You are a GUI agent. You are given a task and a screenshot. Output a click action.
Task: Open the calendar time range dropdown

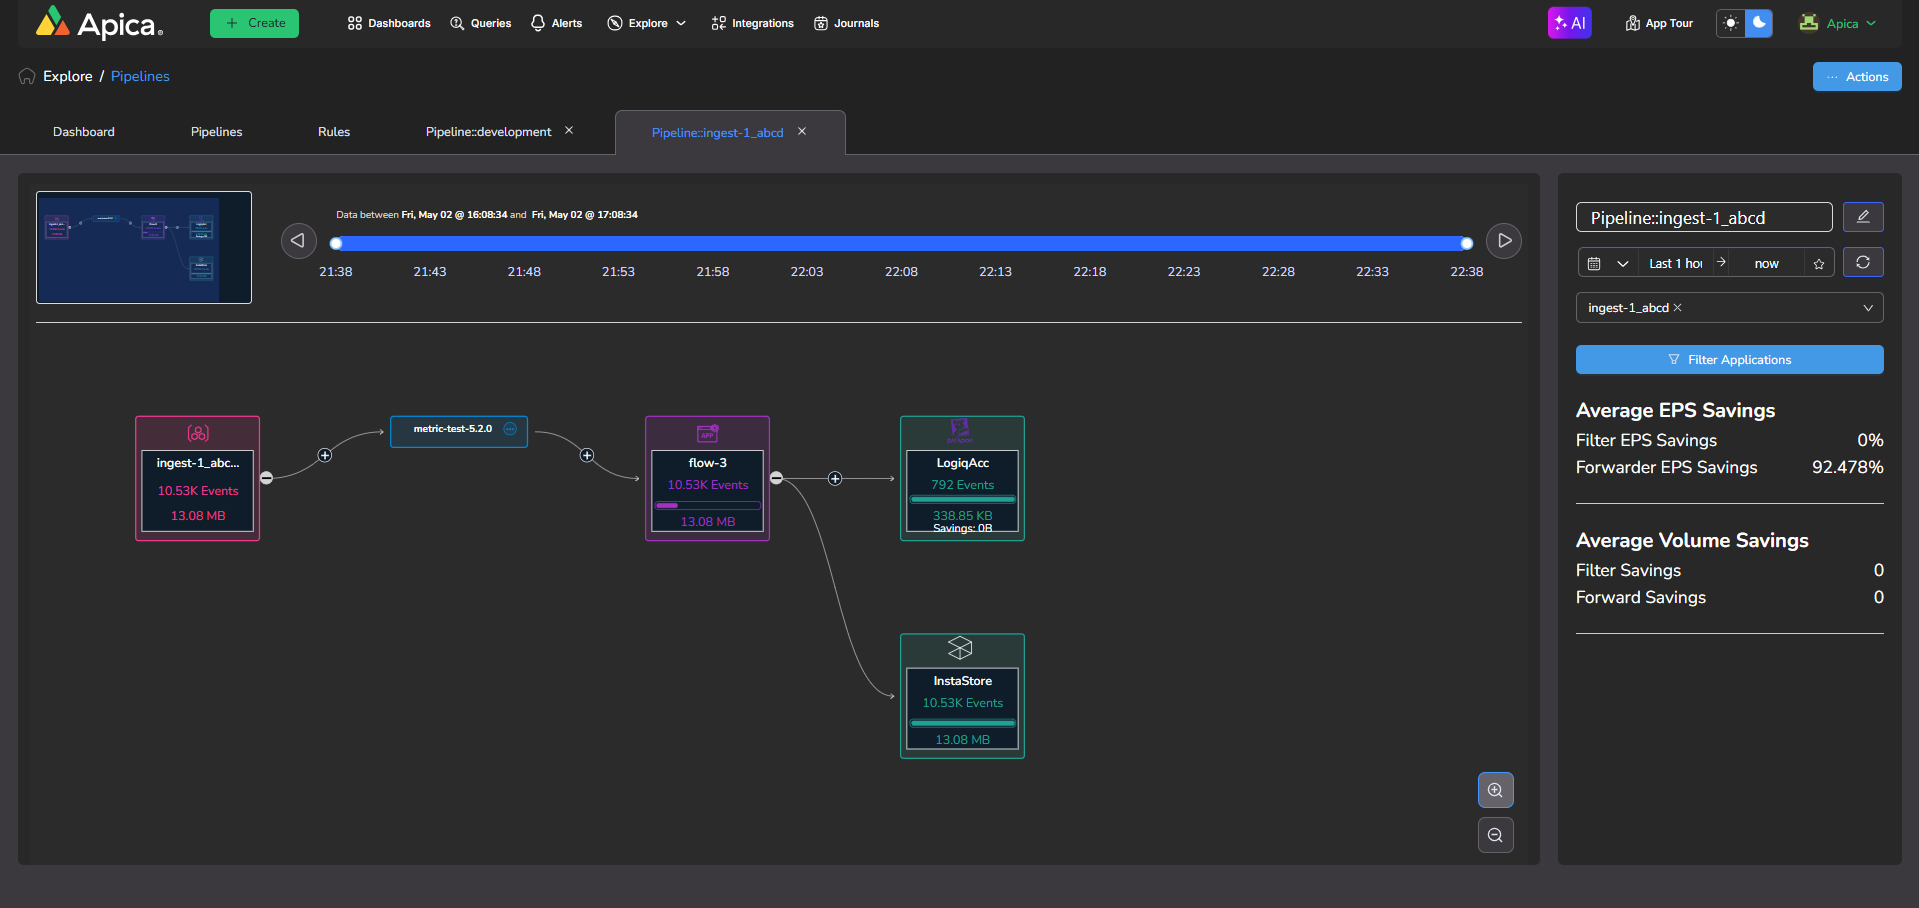pyautogui.click(x=1607, y=264)
